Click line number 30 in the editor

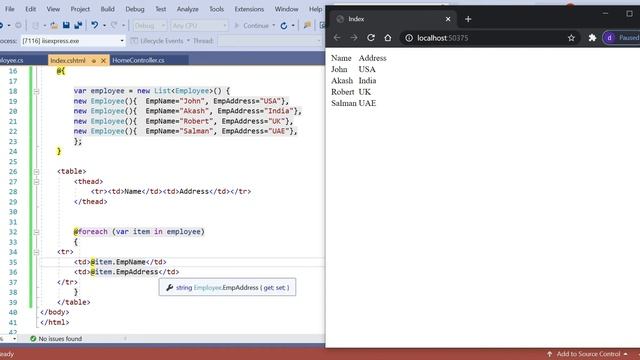13,212
